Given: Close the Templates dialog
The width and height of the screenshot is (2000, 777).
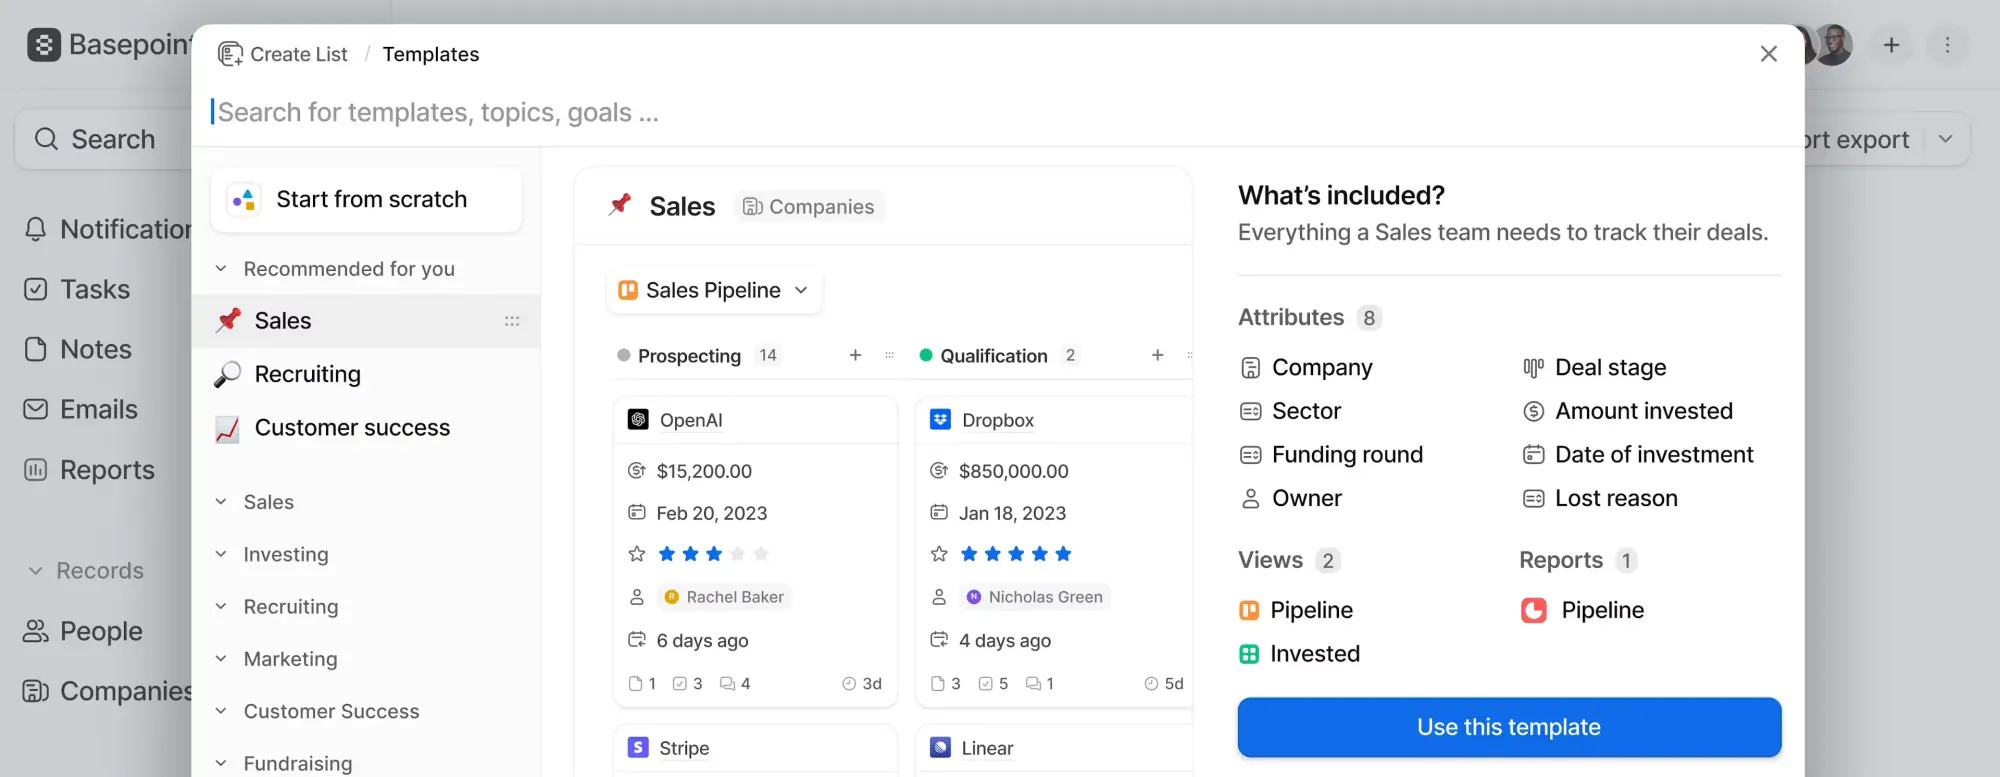Looking at the screenshot, I should coord(1768,54).
